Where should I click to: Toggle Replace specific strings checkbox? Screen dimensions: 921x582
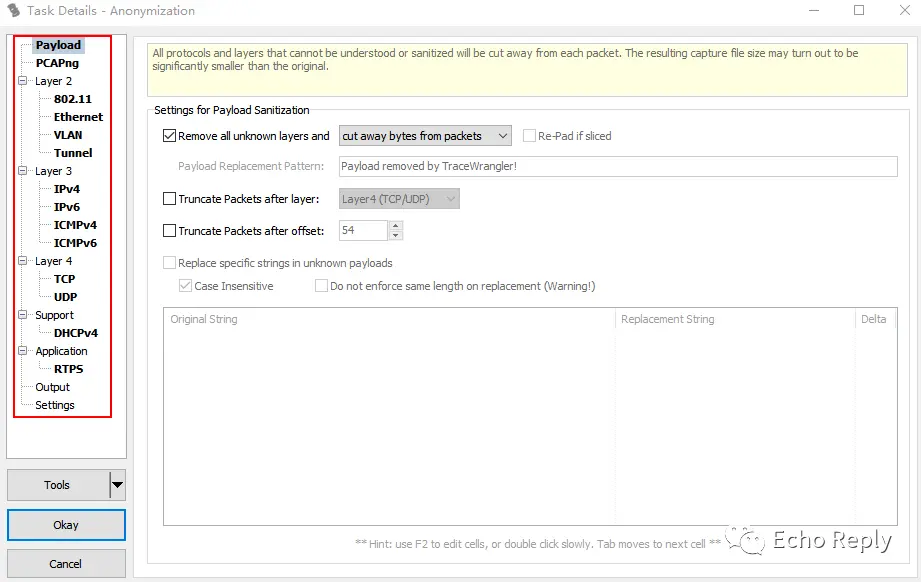[x=169, y=263]
